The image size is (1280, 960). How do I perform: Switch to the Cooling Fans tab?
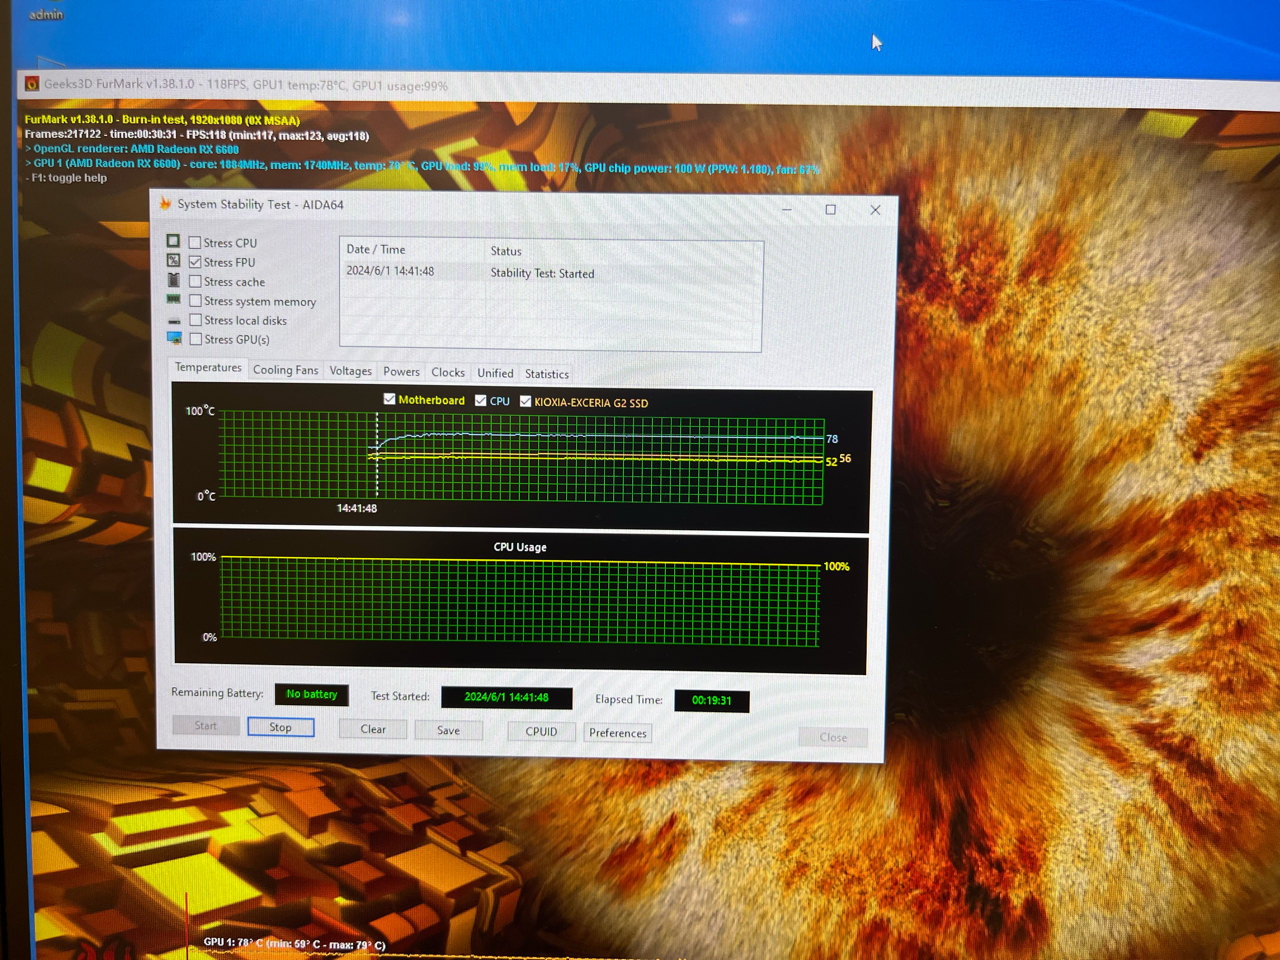pos(285,369)
